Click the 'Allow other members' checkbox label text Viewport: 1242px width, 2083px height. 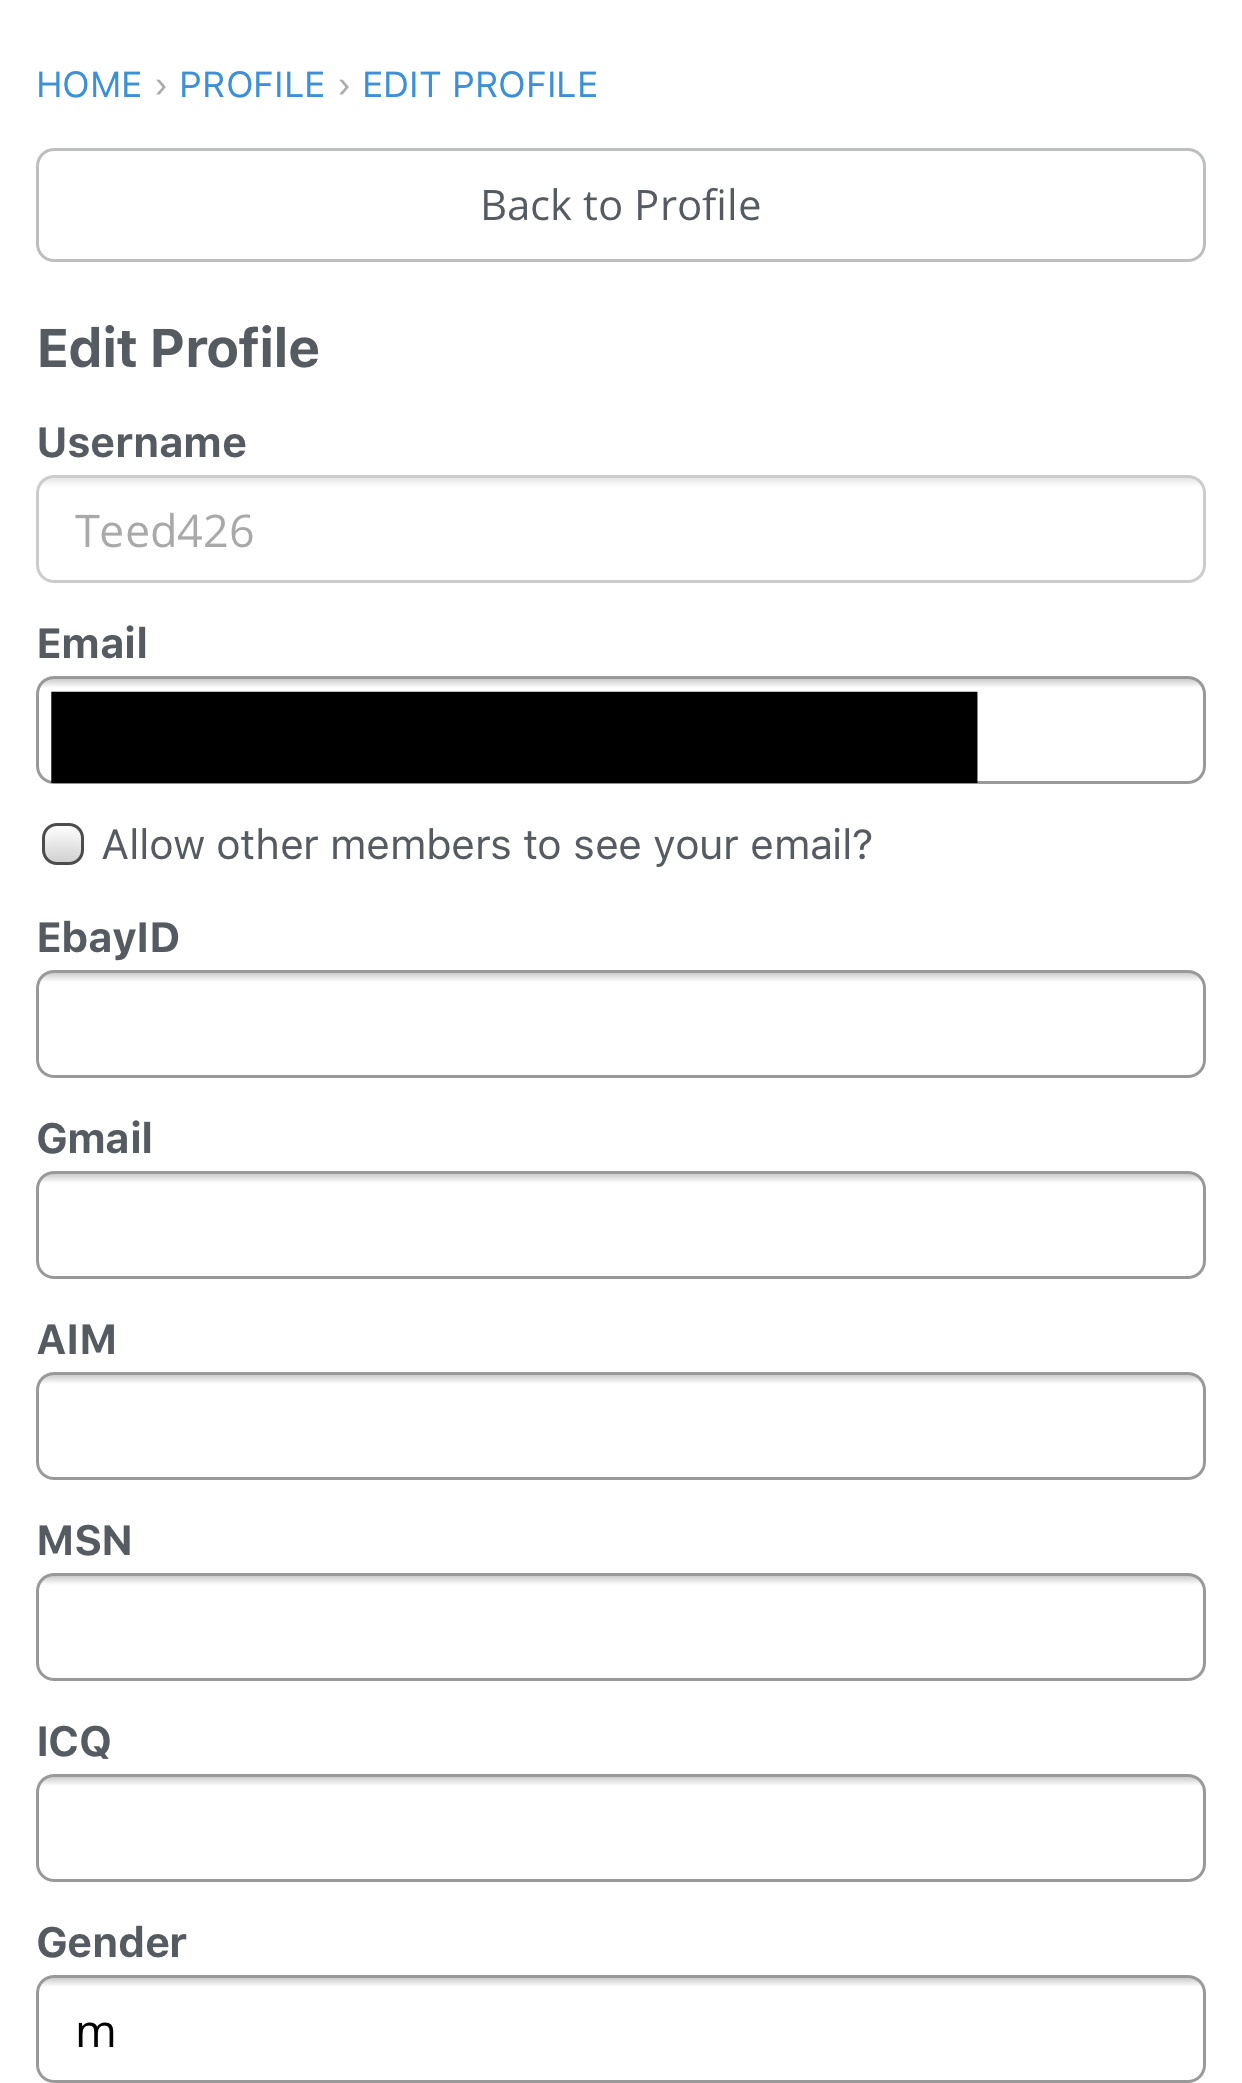pyautogui.click(x=487, y=845)
